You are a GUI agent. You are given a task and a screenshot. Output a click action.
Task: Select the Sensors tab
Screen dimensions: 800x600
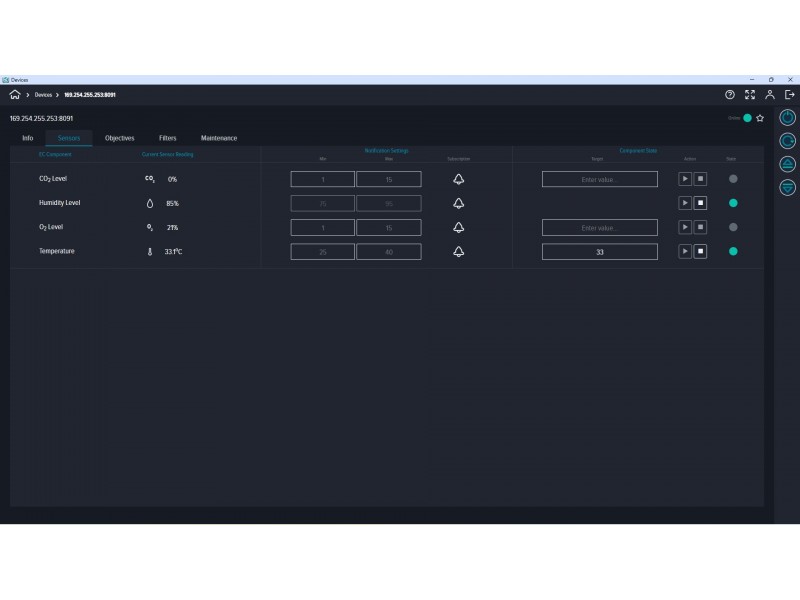(x=69, y=138)
